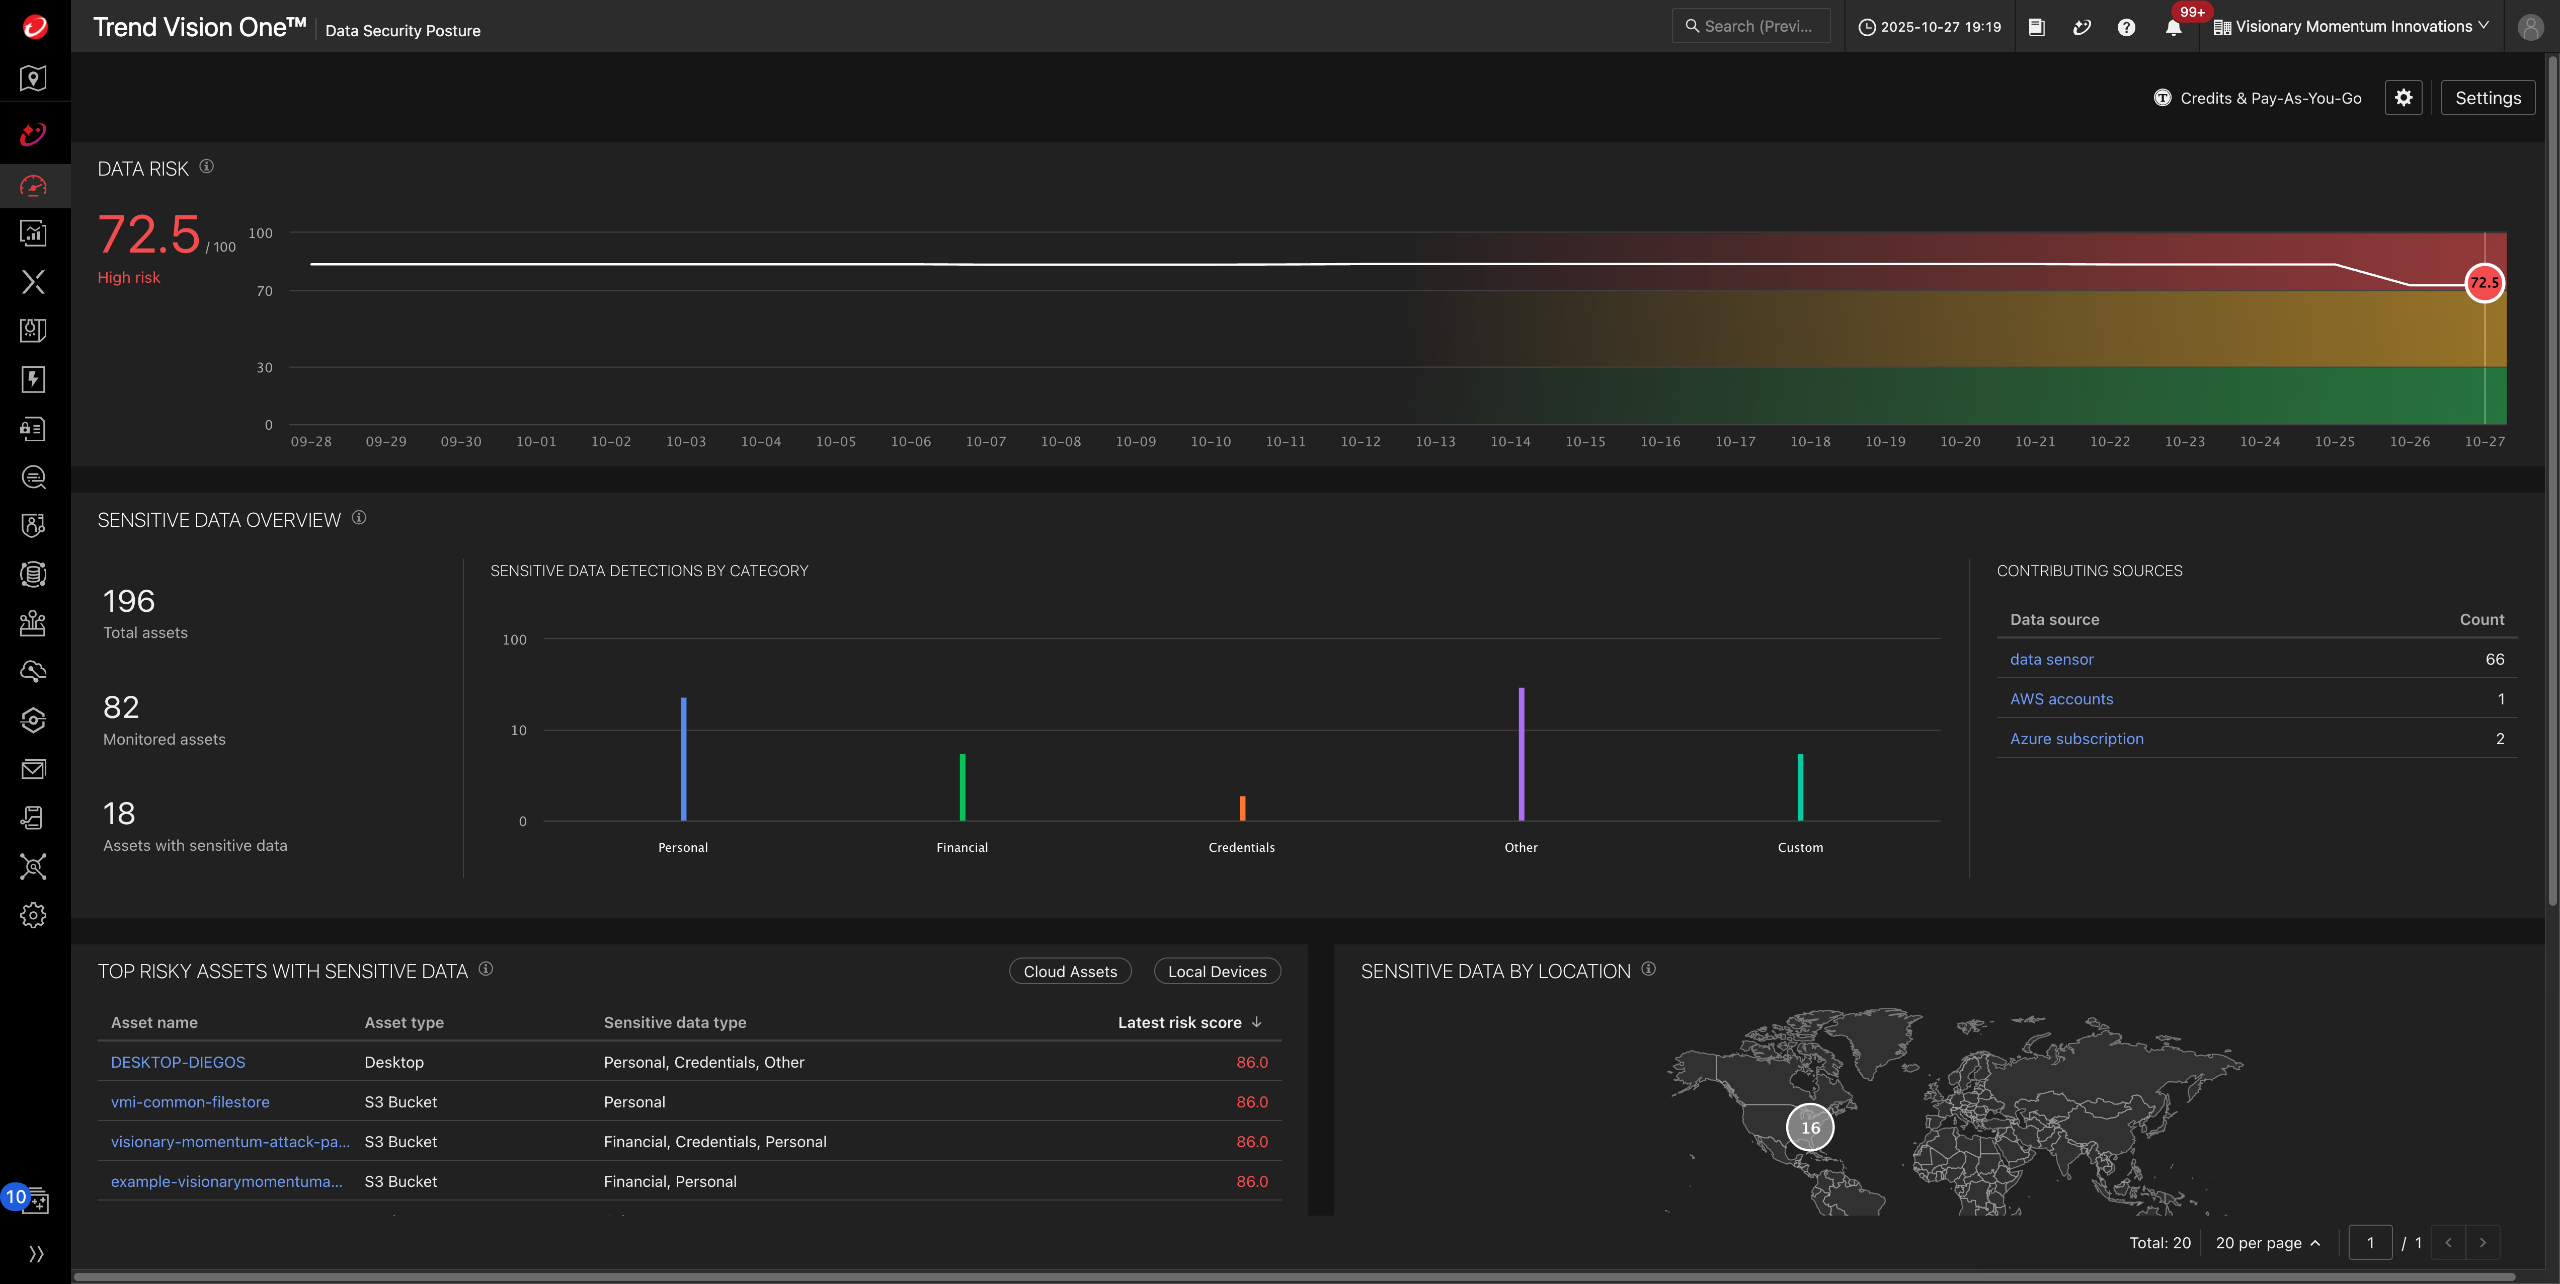Open the user profile avatar icon
The width and height of the screenshot is (2560, 1284).
coord(2530,27)
